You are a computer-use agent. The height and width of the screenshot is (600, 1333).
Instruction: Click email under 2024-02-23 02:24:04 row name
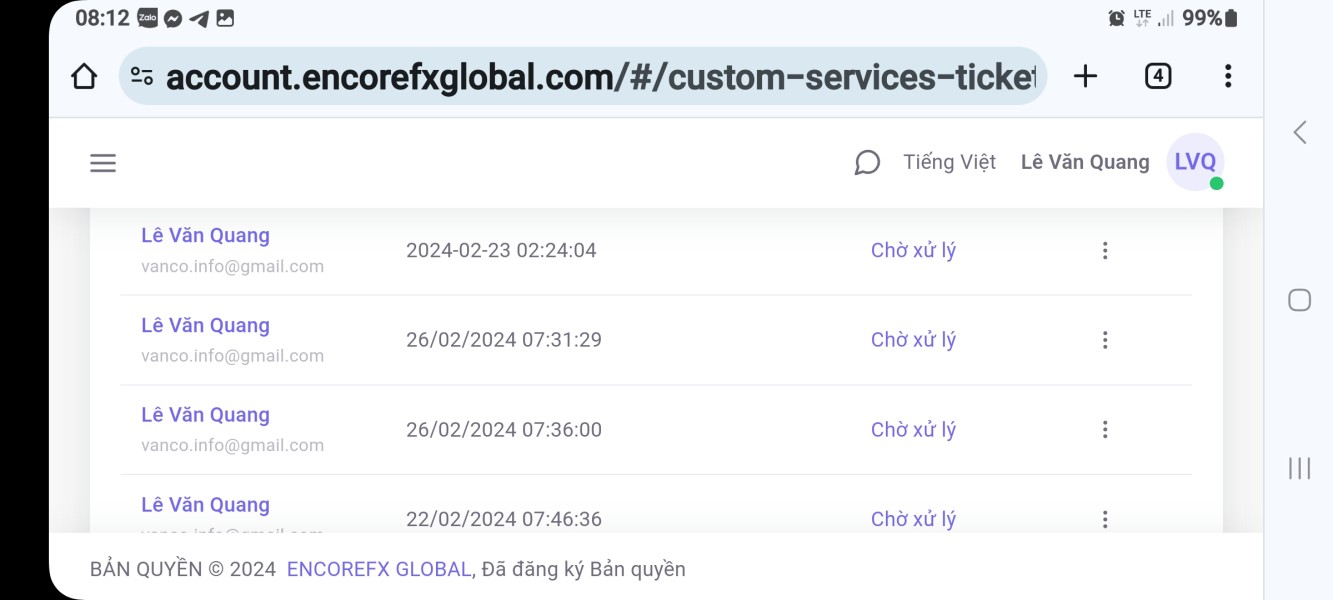tap(232, 267)
